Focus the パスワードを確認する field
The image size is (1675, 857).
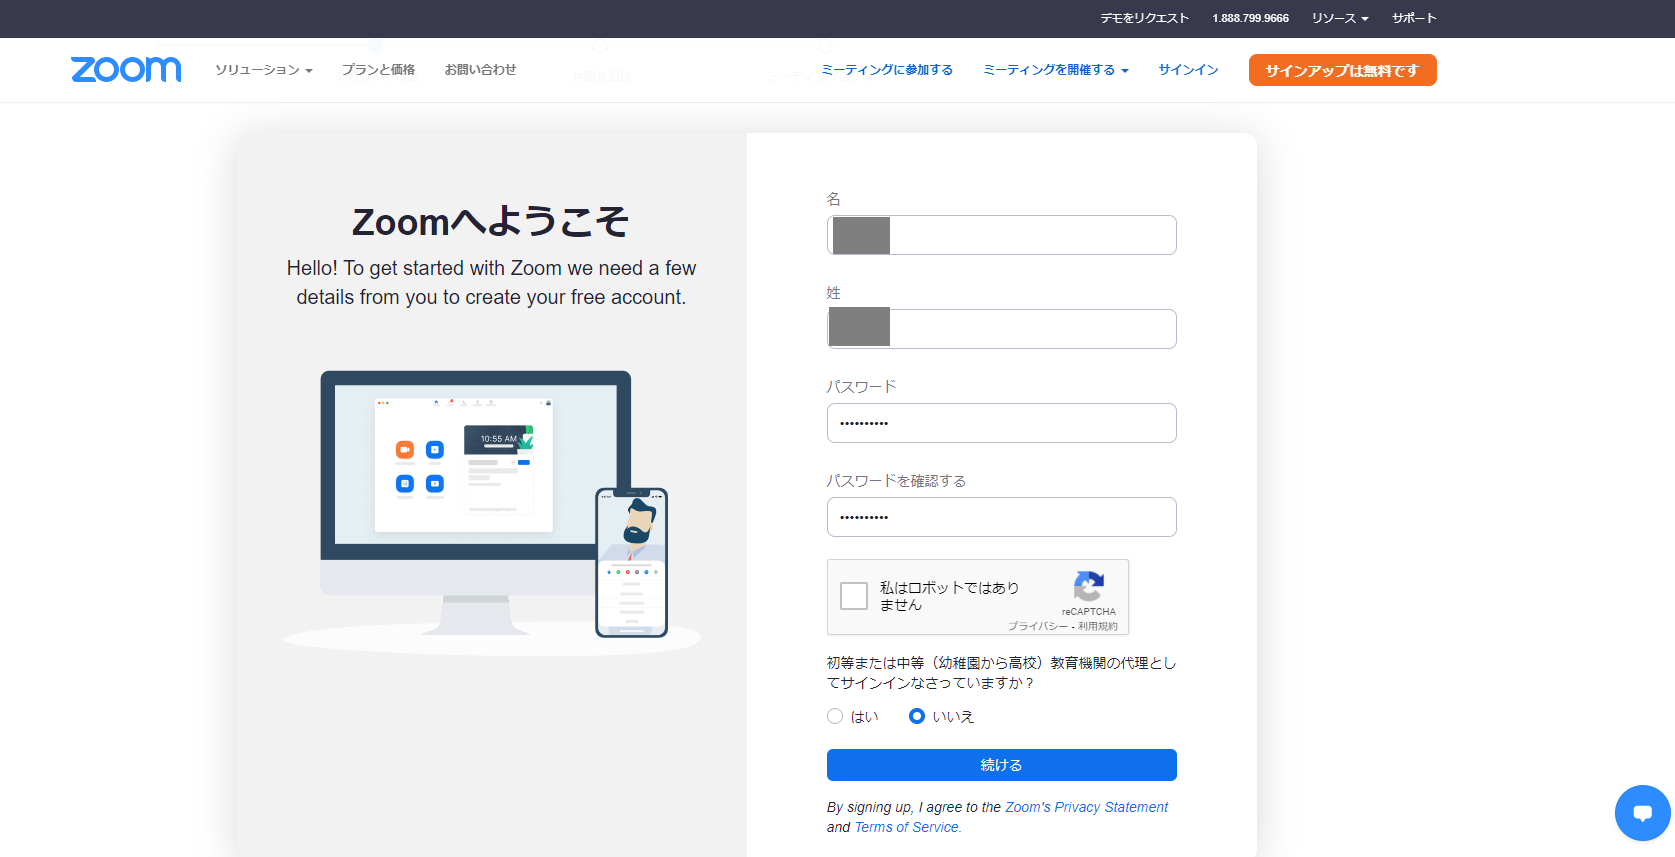1001,517
